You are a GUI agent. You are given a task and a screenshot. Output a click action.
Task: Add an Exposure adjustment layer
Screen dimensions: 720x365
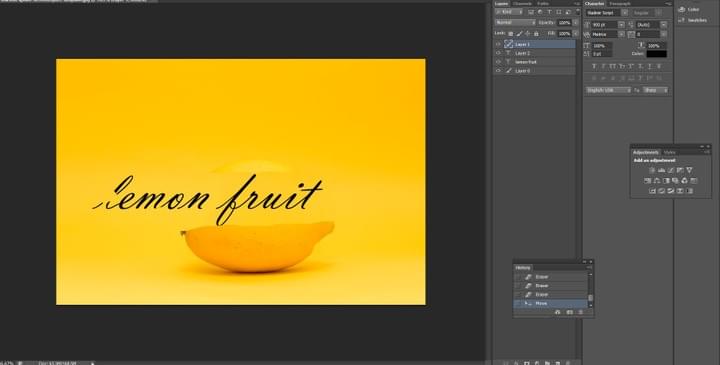680,170
